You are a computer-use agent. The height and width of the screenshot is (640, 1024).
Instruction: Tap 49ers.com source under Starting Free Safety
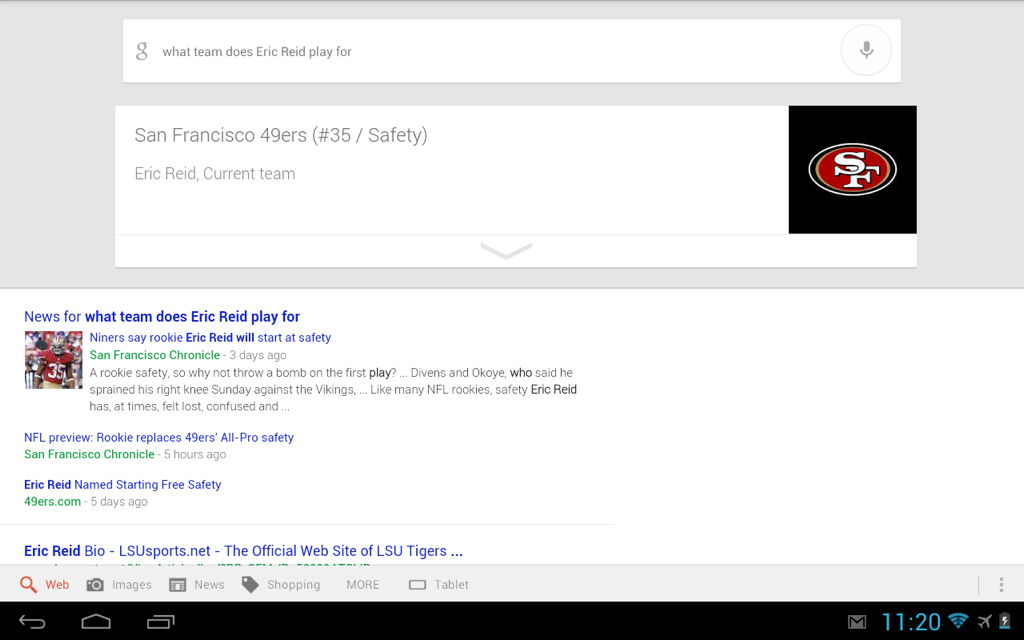click(52, 502)
